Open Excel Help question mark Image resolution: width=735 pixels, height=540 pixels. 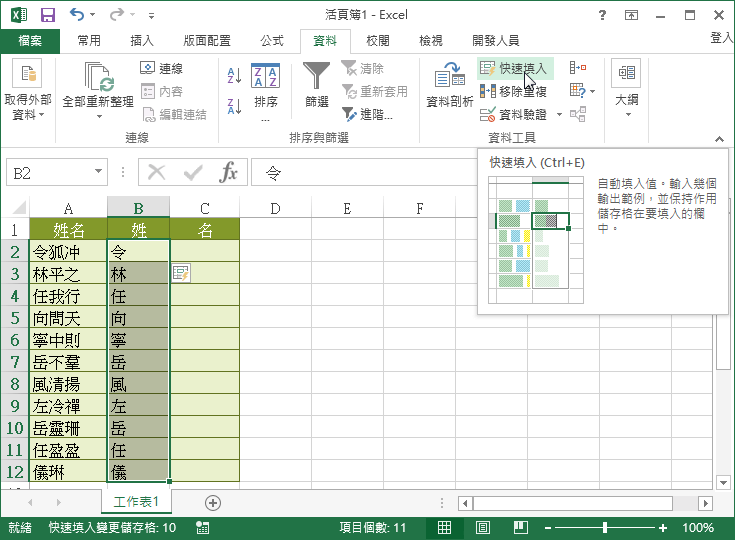[x=602, y=15]
